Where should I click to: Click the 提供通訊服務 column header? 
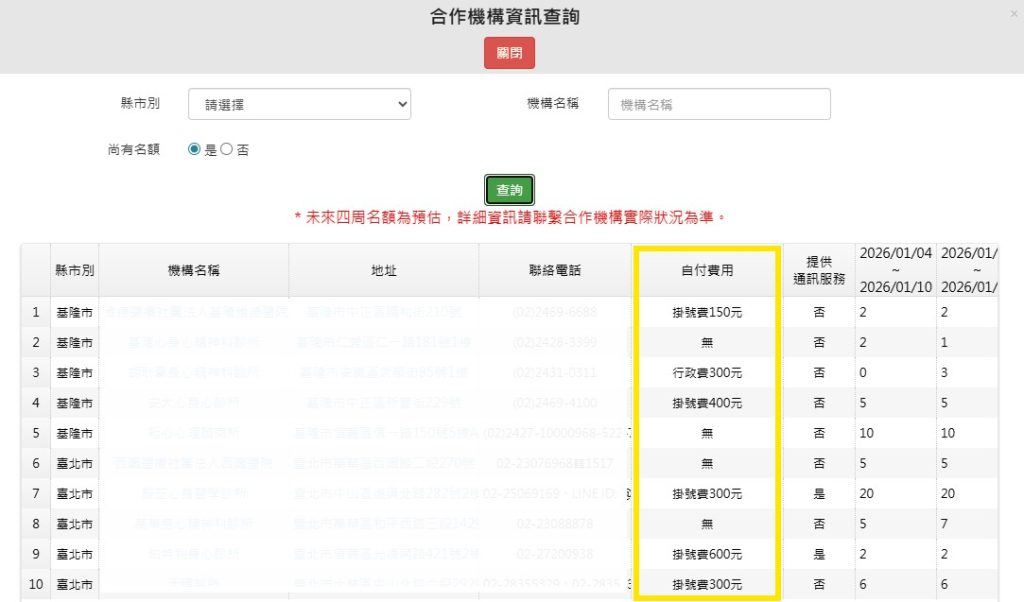point(818,270)
